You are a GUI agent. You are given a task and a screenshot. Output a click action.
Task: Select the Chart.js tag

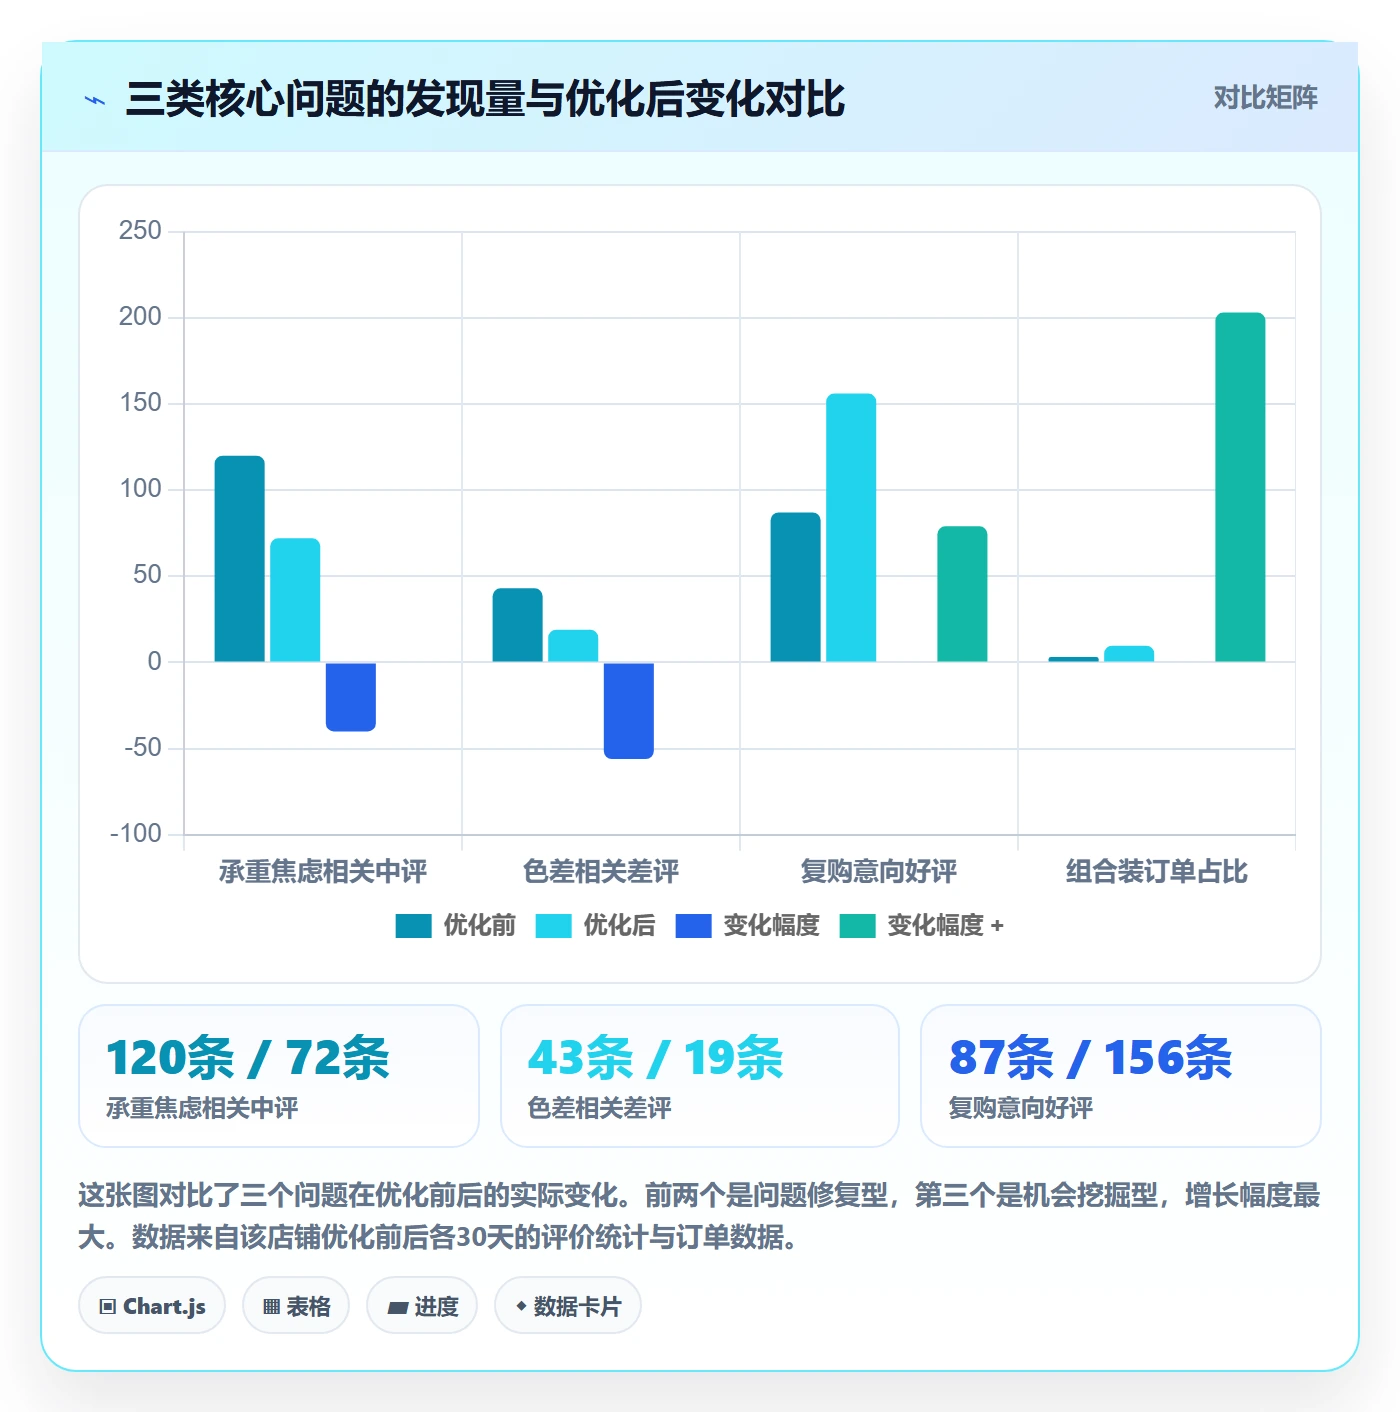pos(152,1306)
